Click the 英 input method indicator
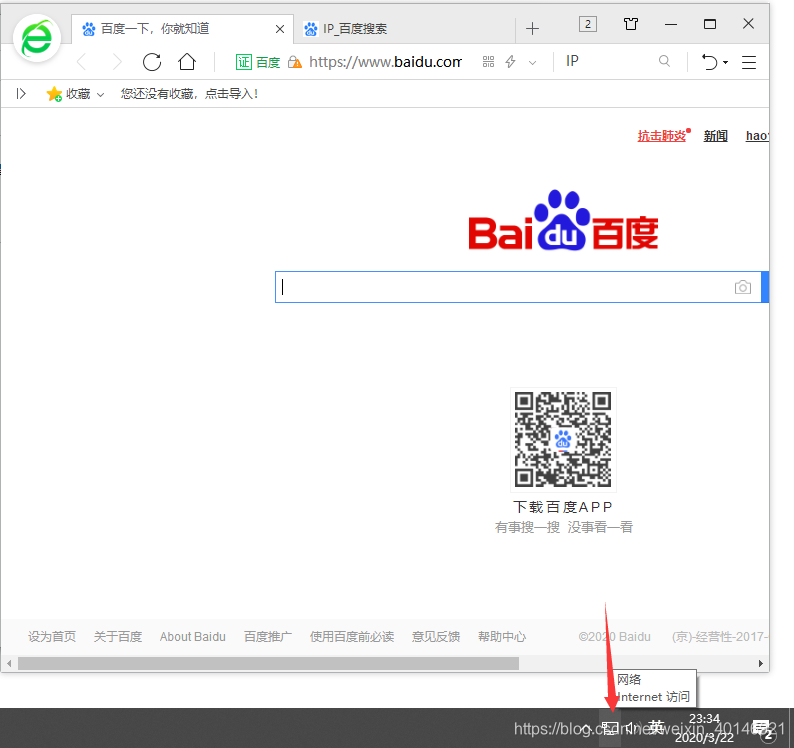Image resolution: width=794 pixels, height=748 pixels. (656, 727)
